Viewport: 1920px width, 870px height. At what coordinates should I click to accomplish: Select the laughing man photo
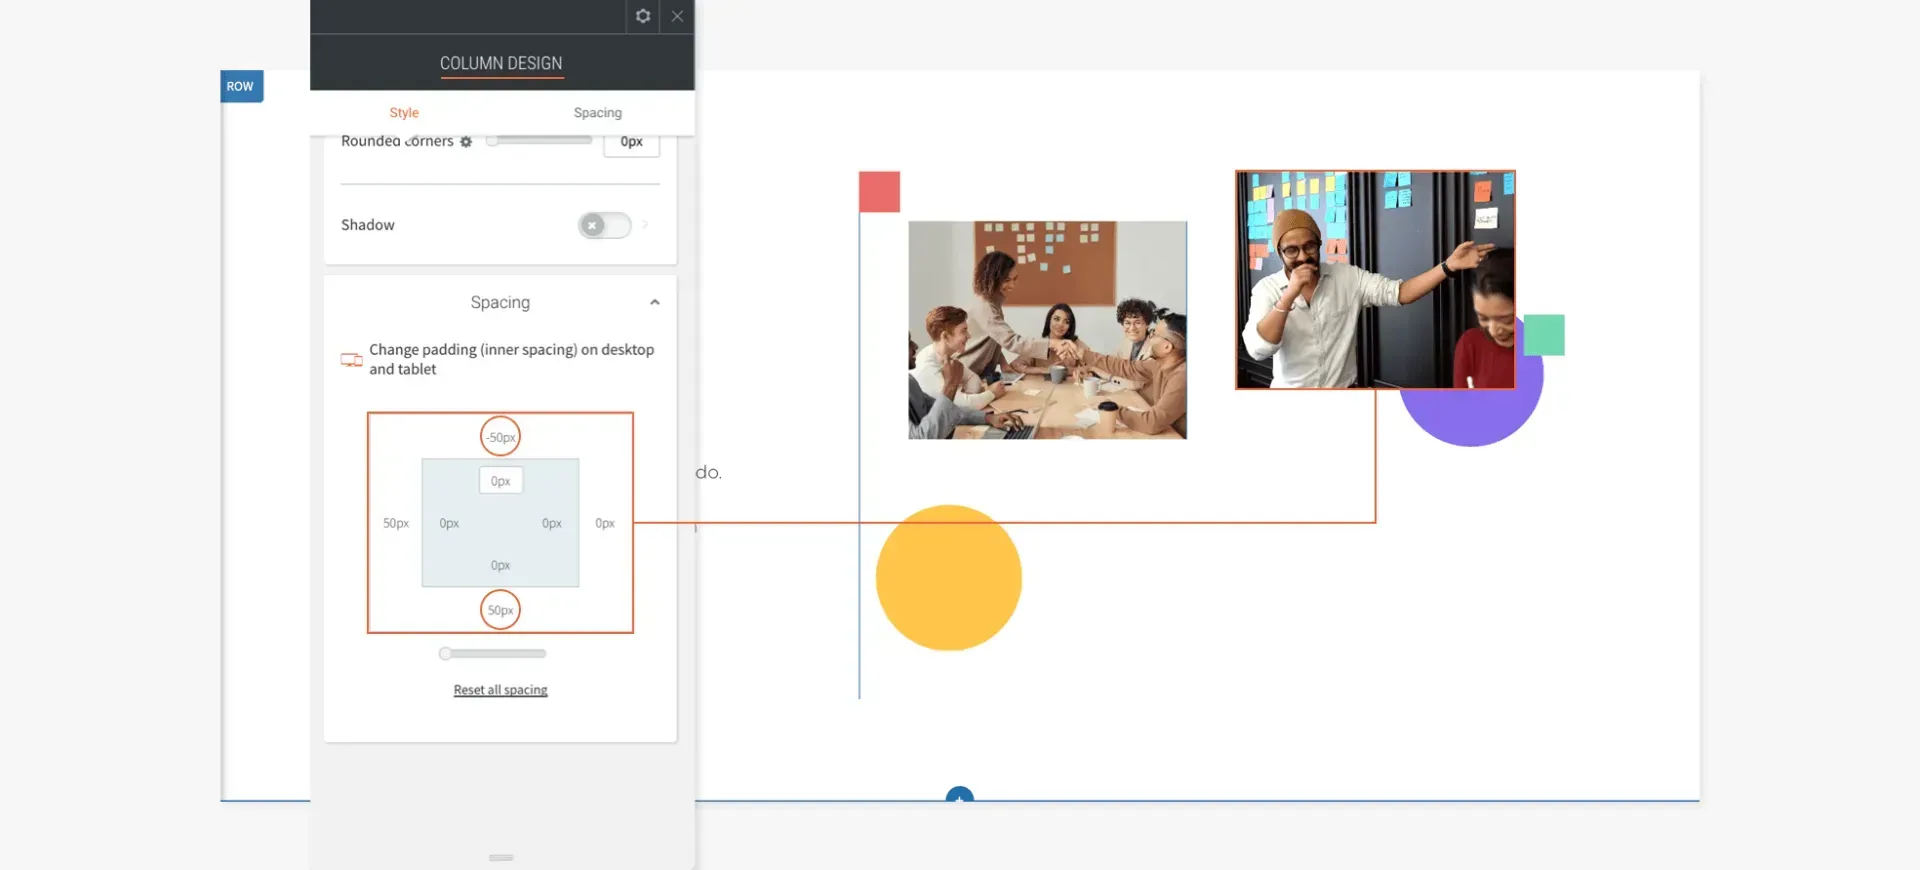1375,279
